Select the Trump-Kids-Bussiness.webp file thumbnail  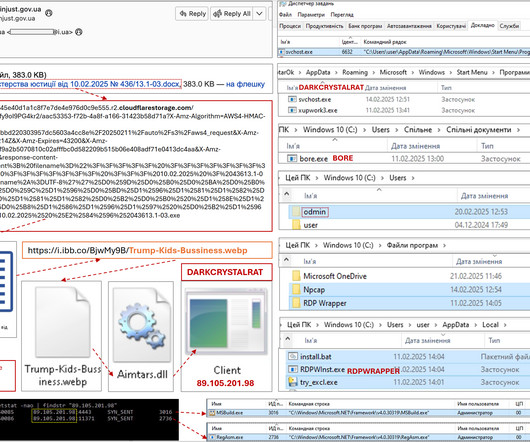click(x=63, y=322)
